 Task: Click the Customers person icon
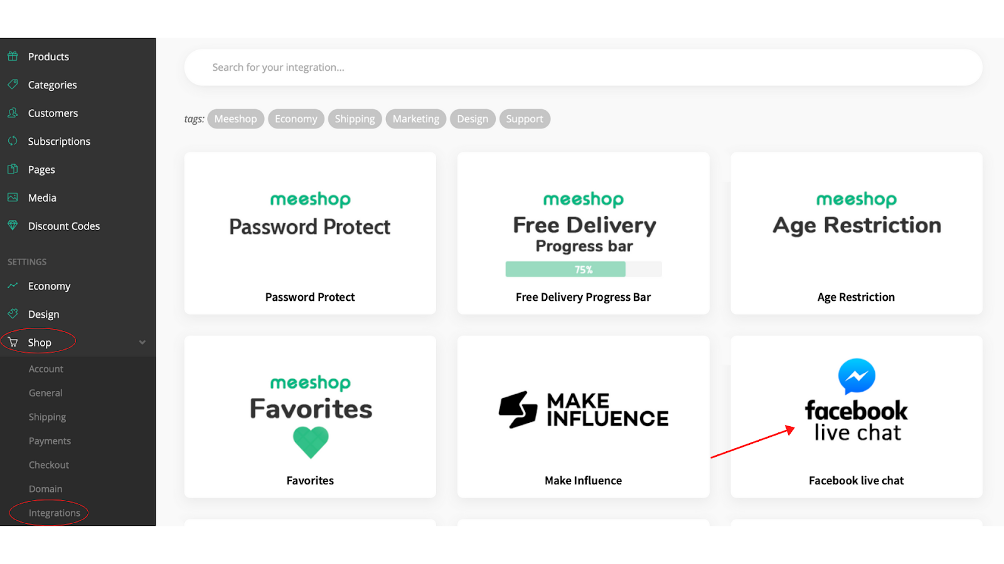click(13, 113)
